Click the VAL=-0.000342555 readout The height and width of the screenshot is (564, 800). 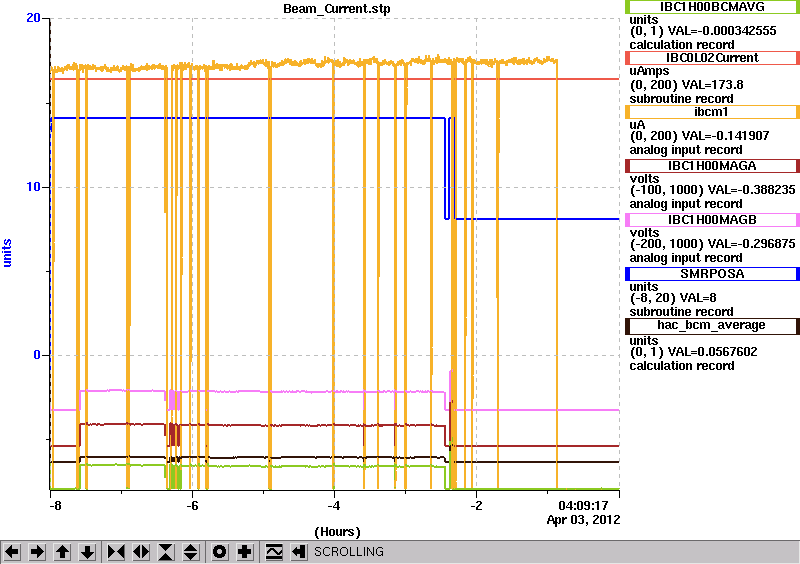[723, 31]
